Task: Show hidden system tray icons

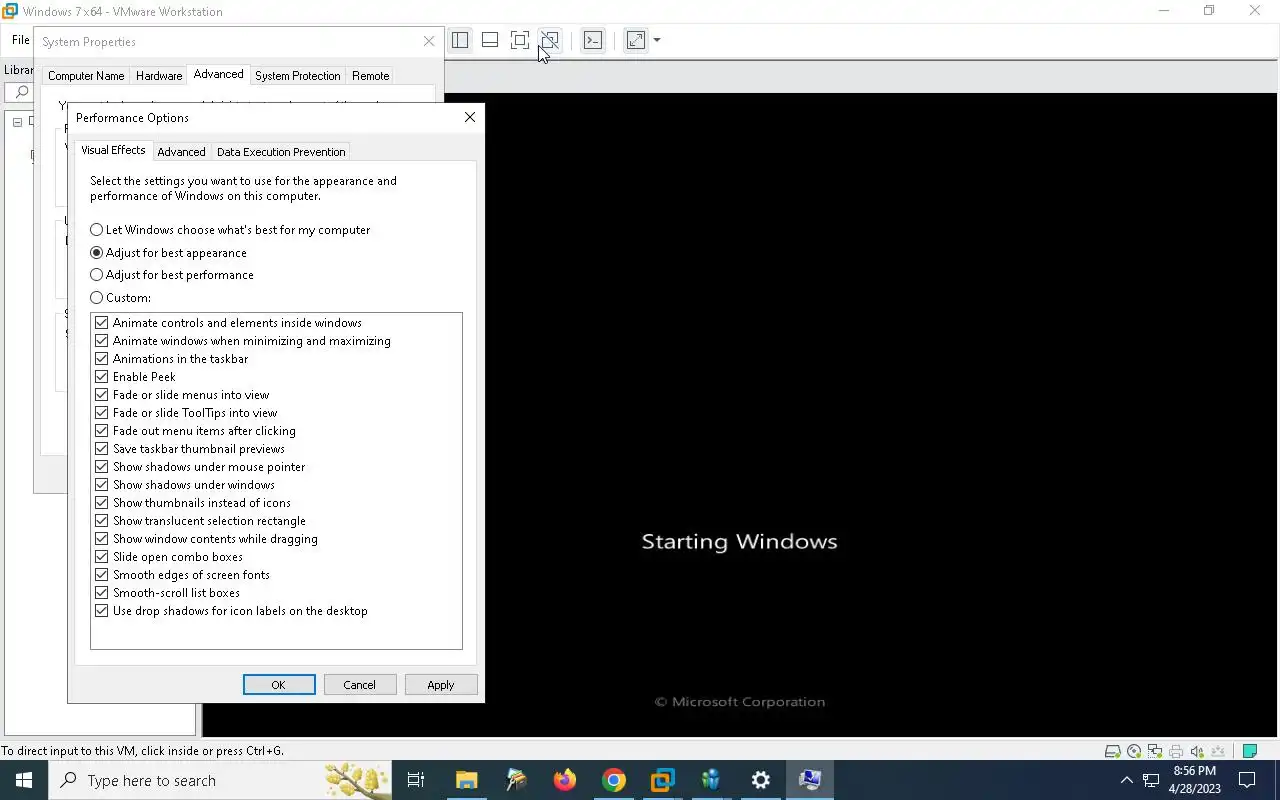Action: pos(1126,780)
